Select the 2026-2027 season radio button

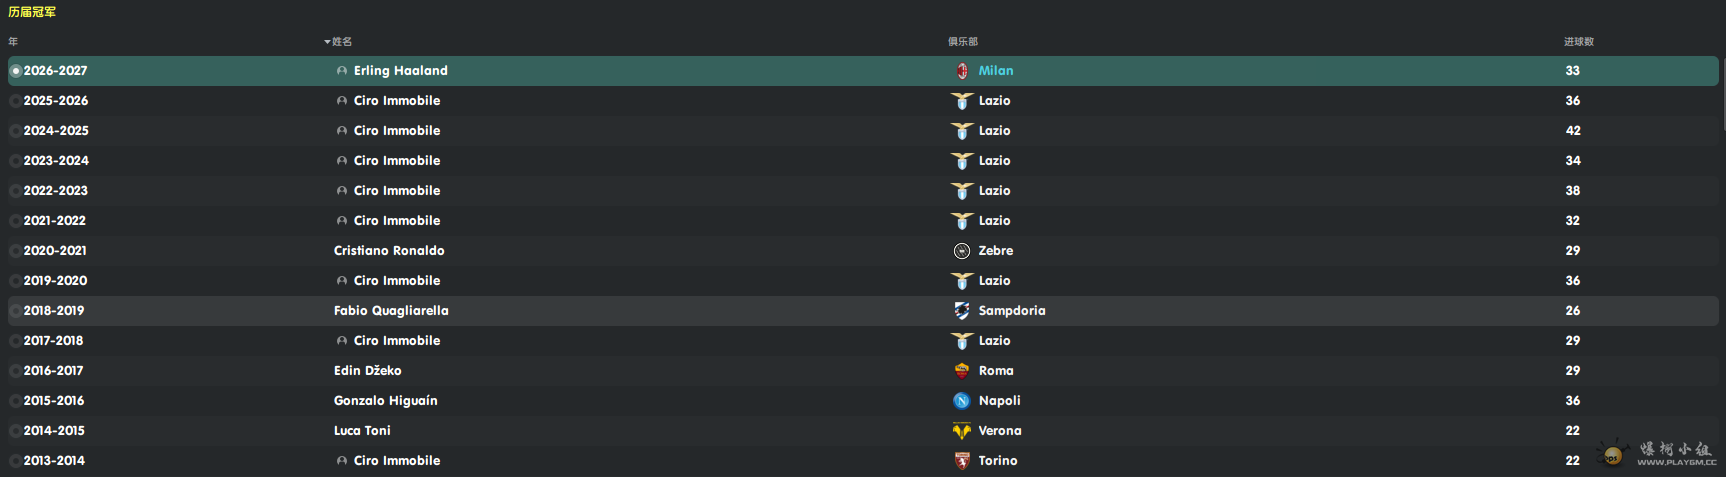point(15,71)
